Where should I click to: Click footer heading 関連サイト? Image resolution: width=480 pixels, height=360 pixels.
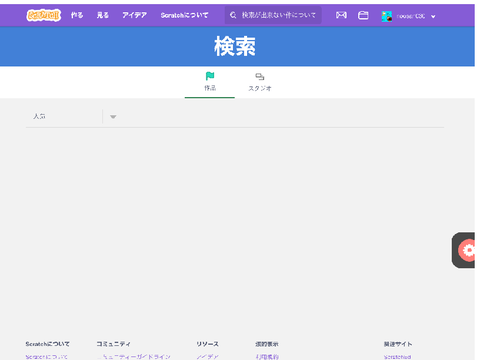coord(398,344)
